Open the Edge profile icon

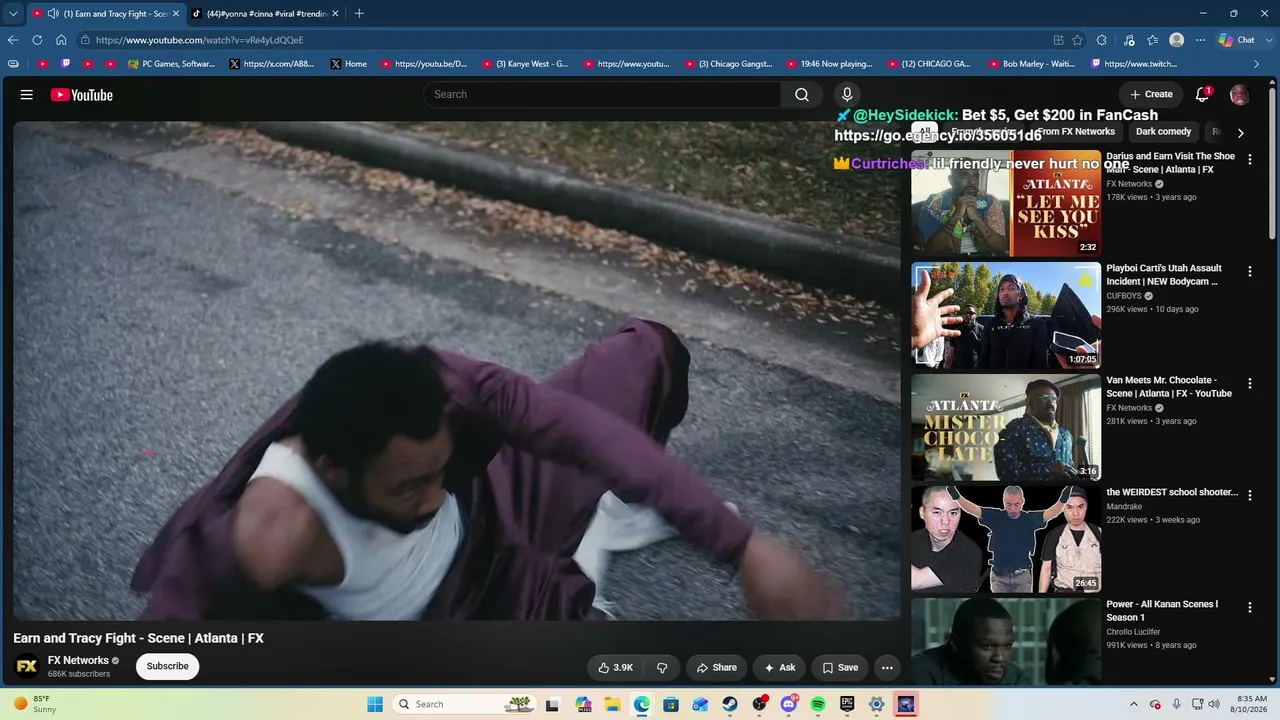click(x=1177, y=40)
